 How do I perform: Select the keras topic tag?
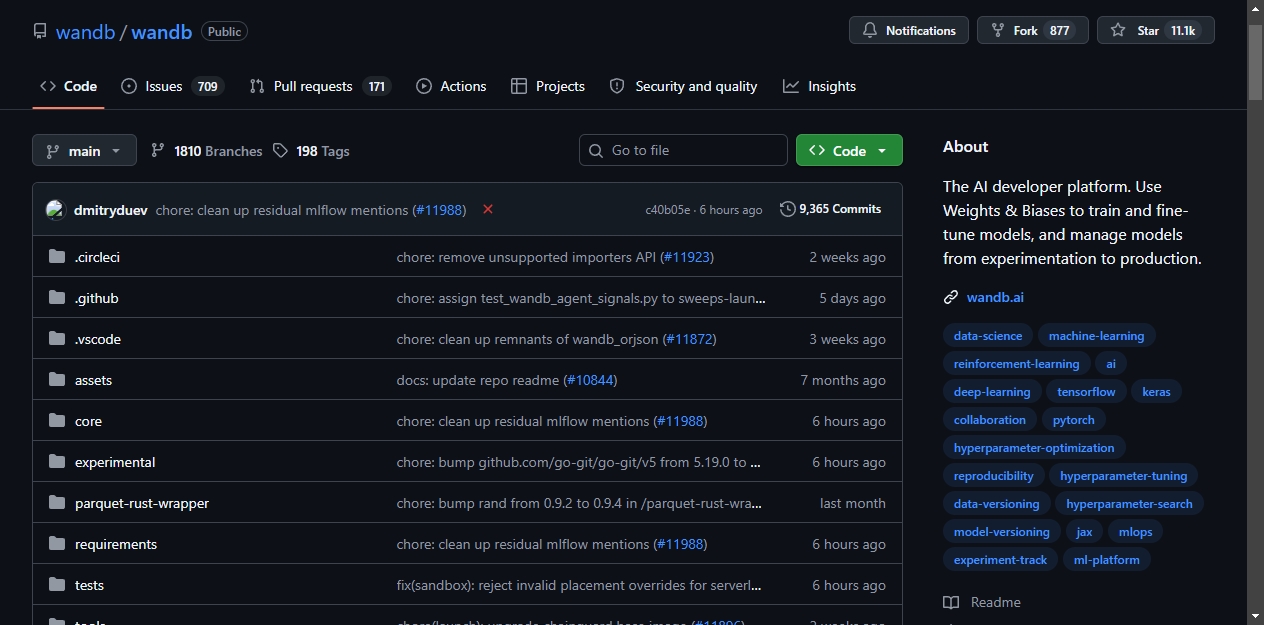point(1156,392)
